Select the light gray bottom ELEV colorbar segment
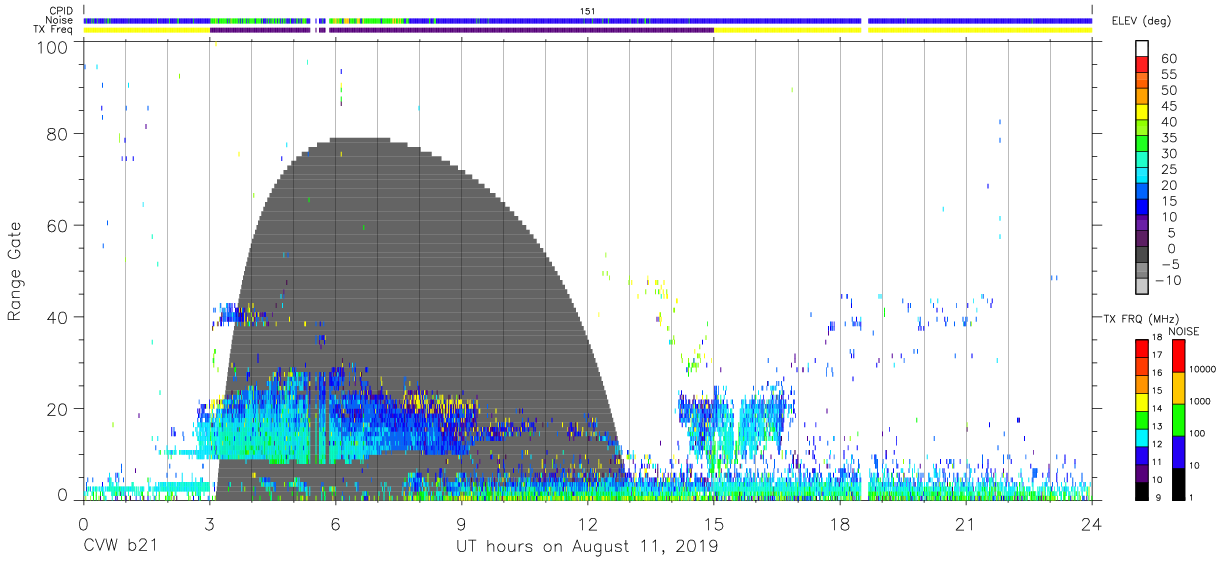This screenshot has width=1228, height=567. coord(1142,286)
